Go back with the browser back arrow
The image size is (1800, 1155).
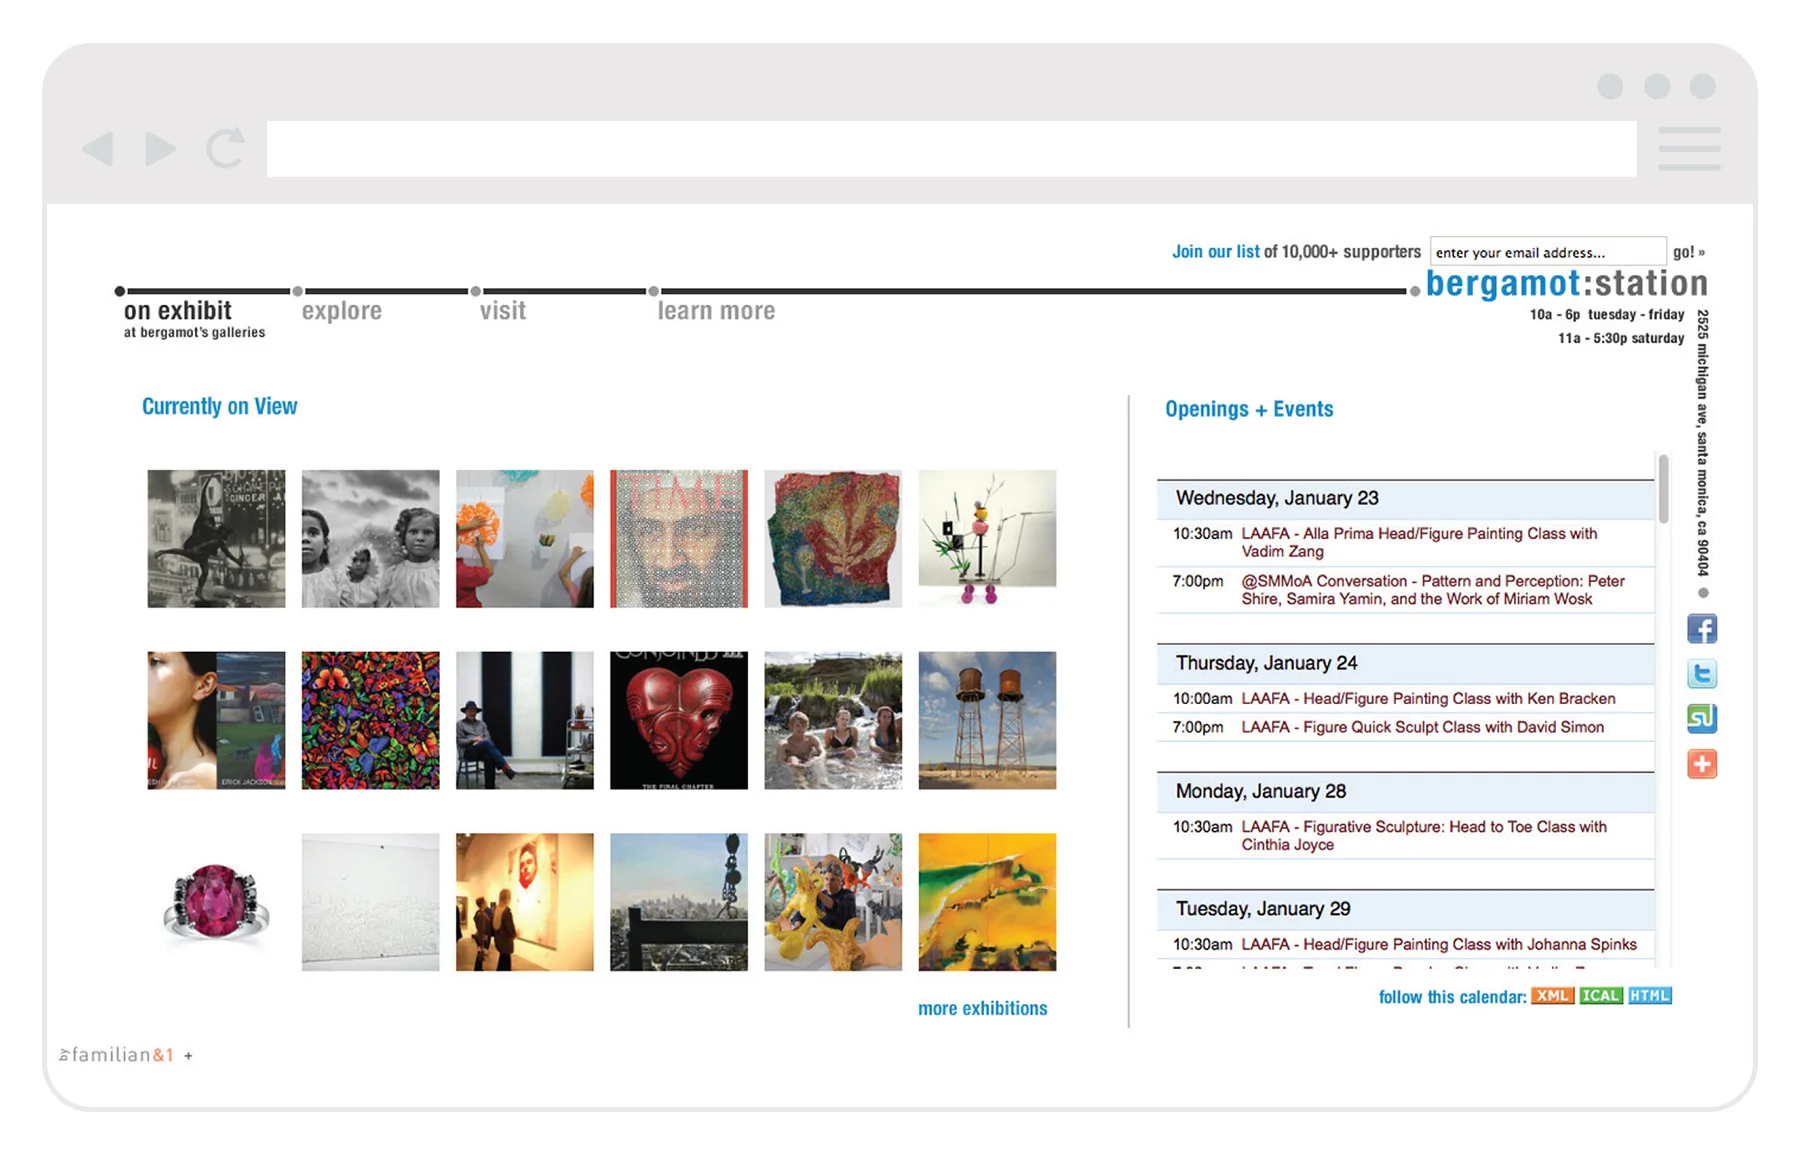click(97, 149)
